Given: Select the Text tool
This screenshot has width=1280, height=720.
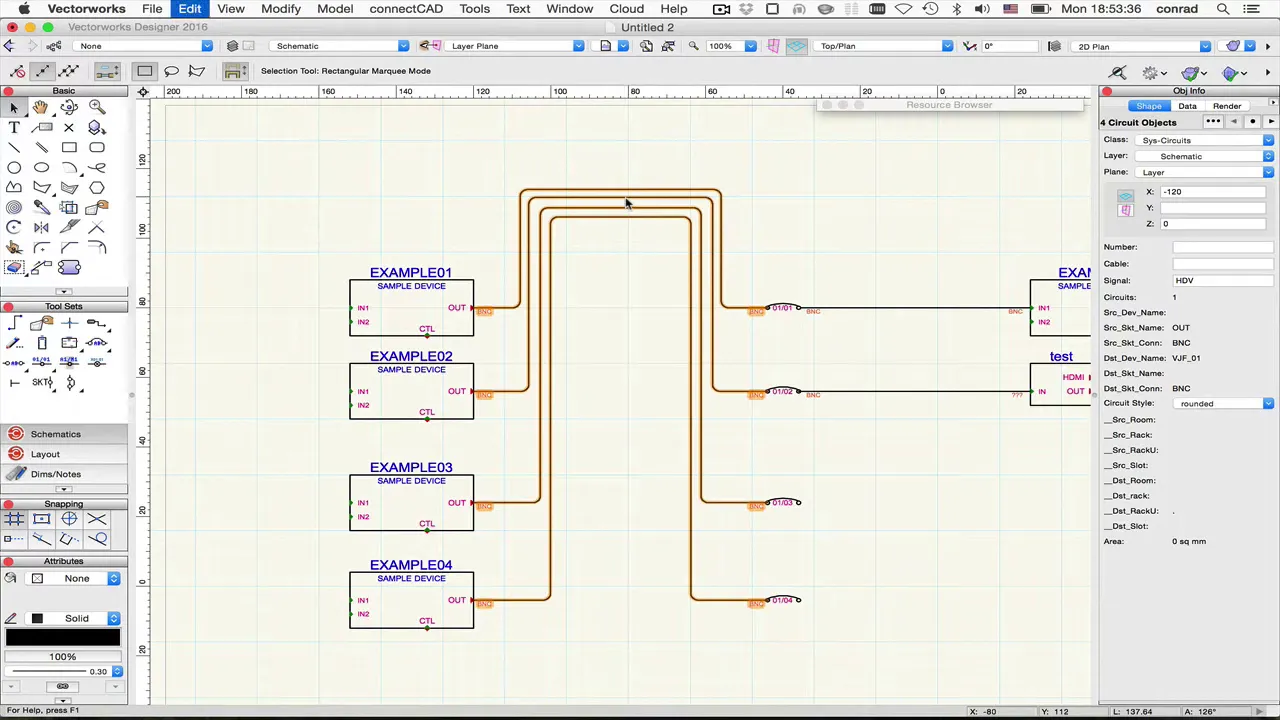Looking at the screenshot, I should (14, 127).
